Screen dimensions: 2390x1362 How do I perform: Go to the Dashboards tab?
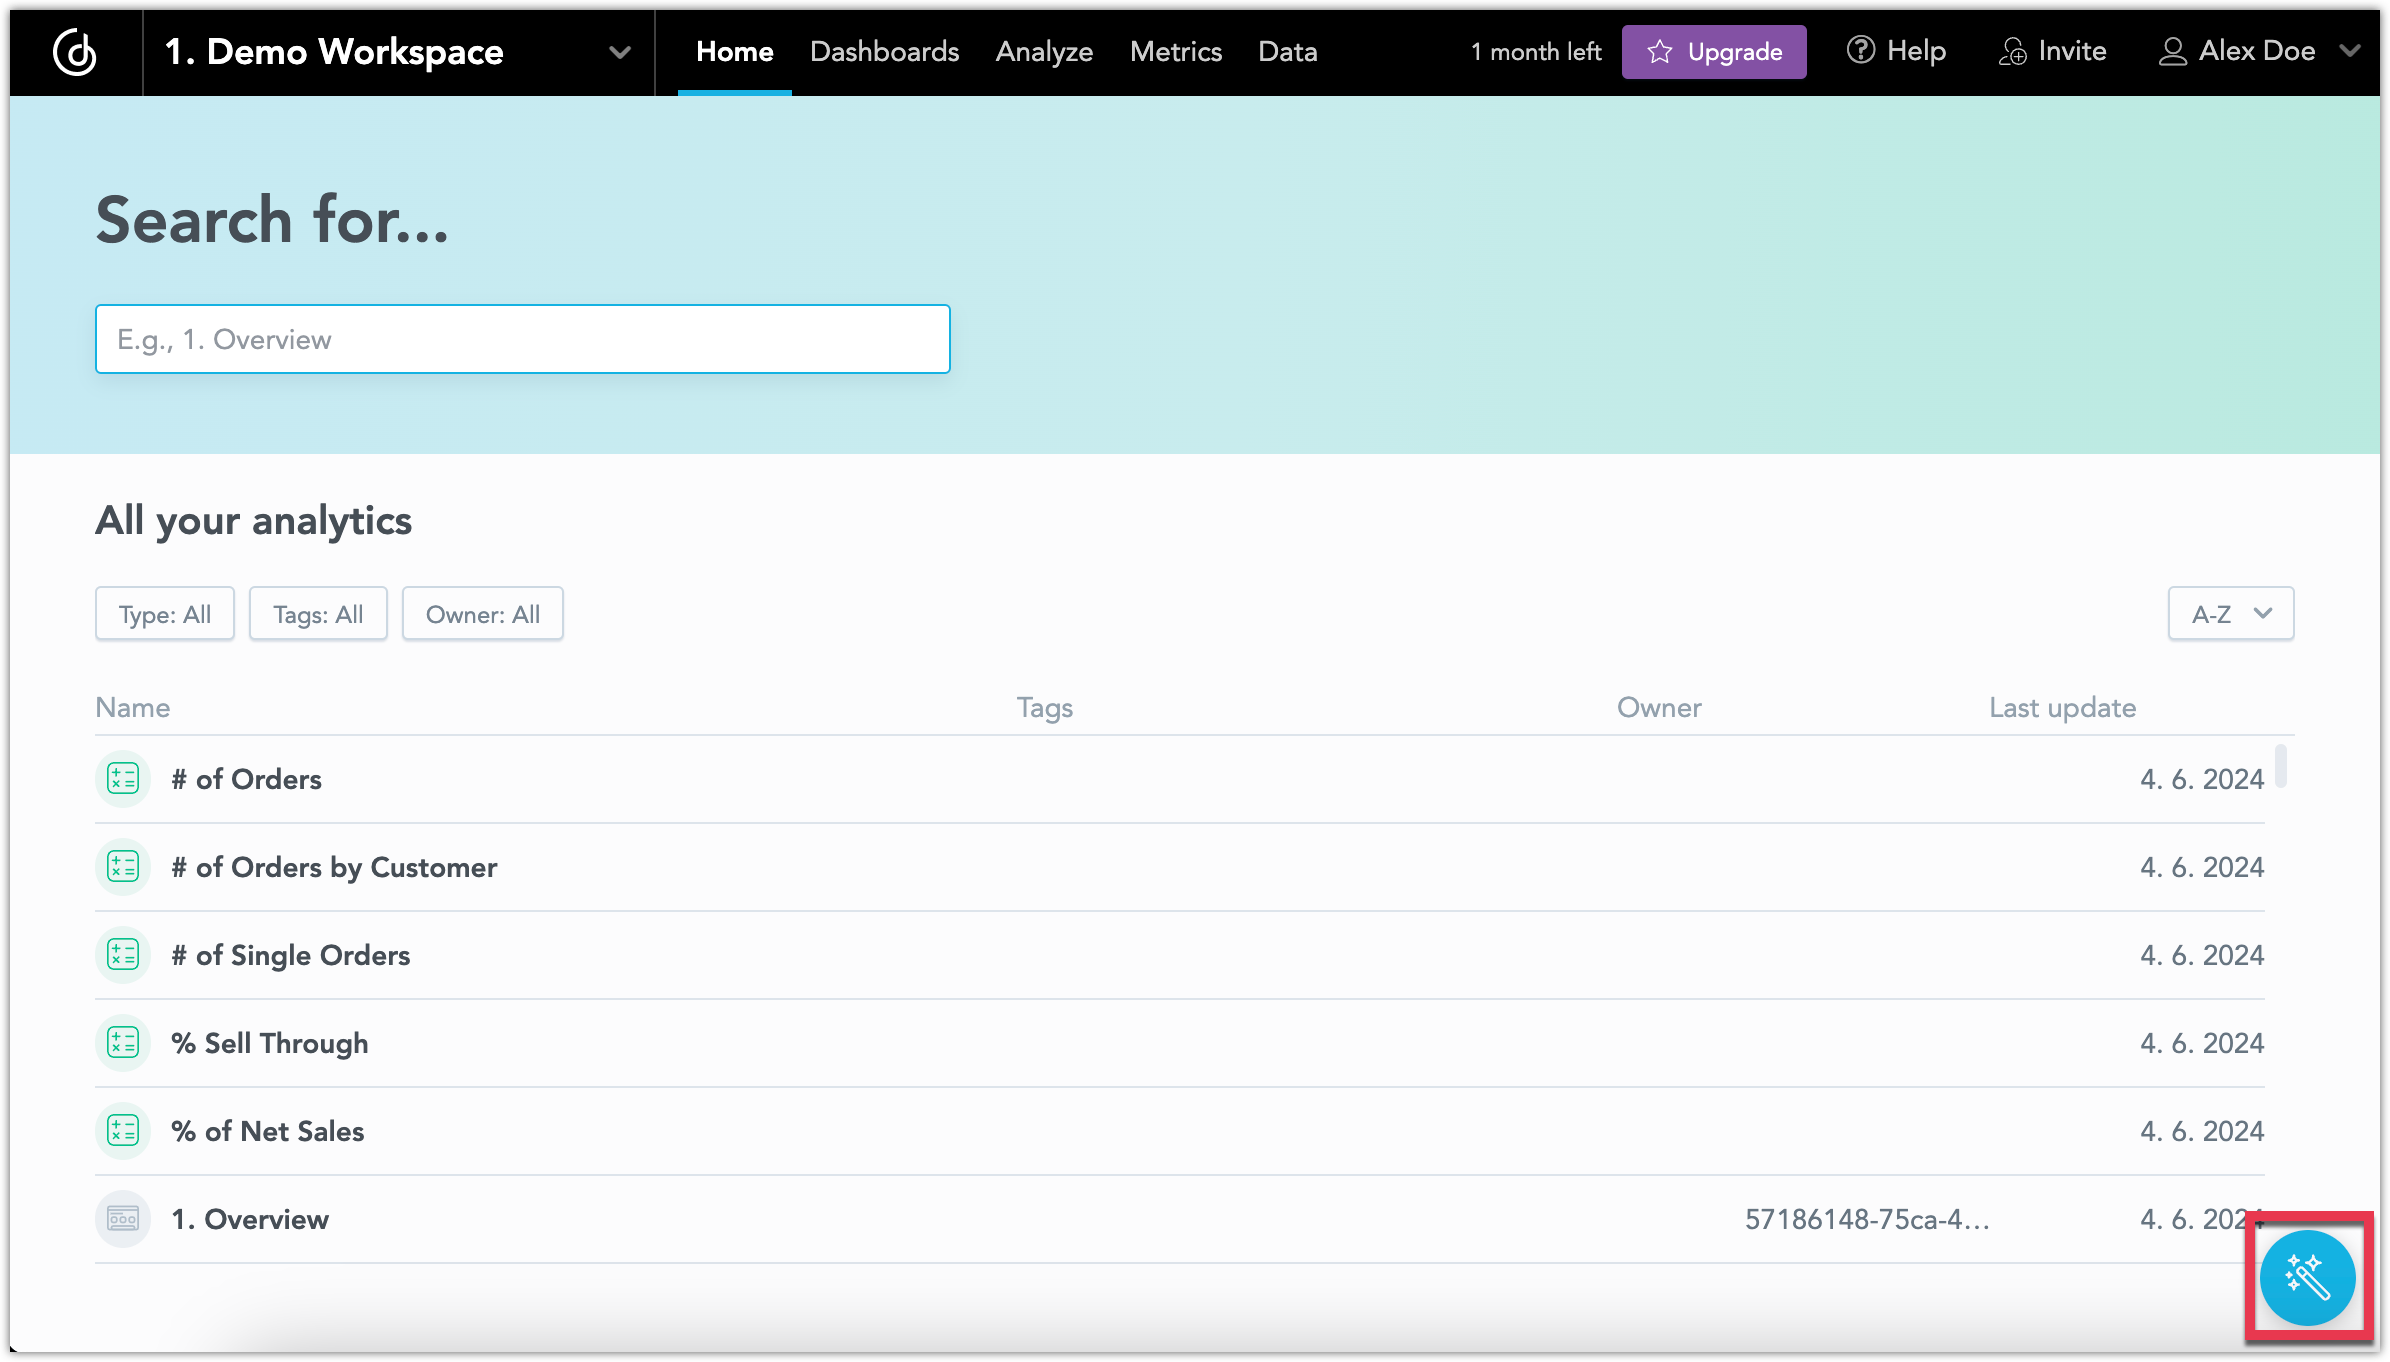click(885, 52)
